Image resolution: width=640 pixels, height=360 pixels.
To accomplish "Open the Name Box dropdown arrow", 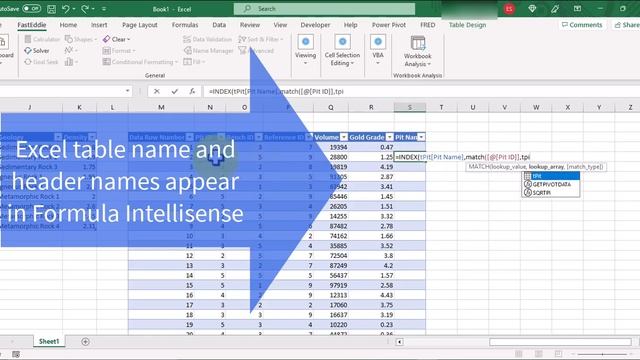I will [128, 91].
